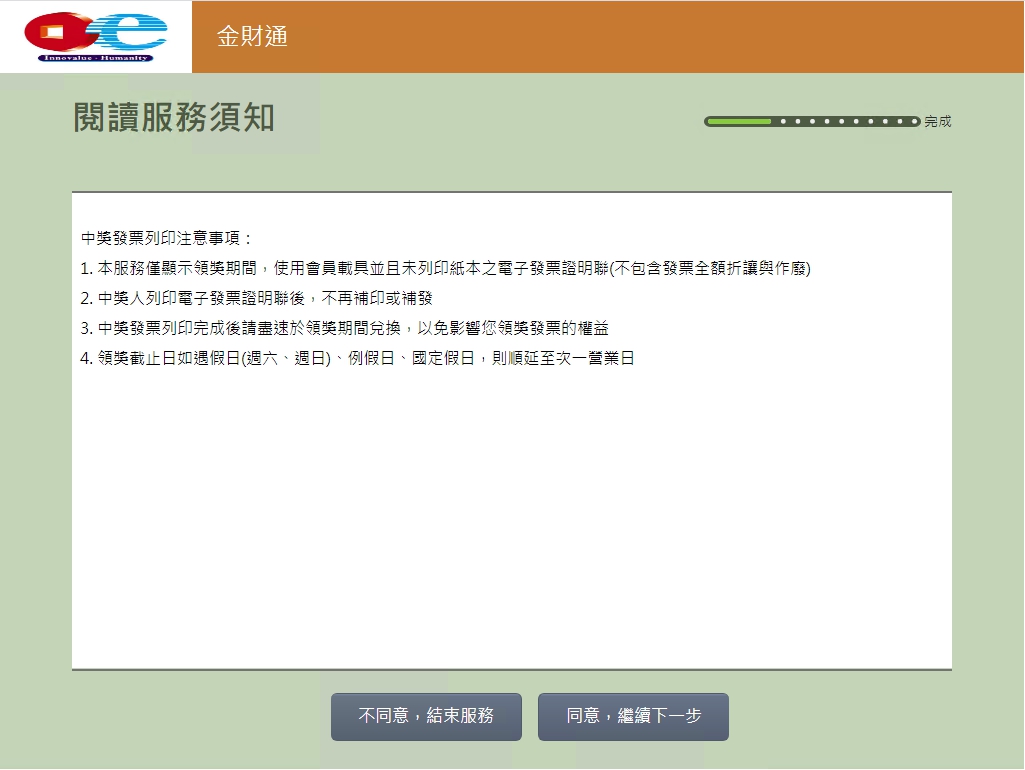This screenshot has width=1025, height=770.
Task: Click the green filled progress bar segment
Action: pos(740,121)
